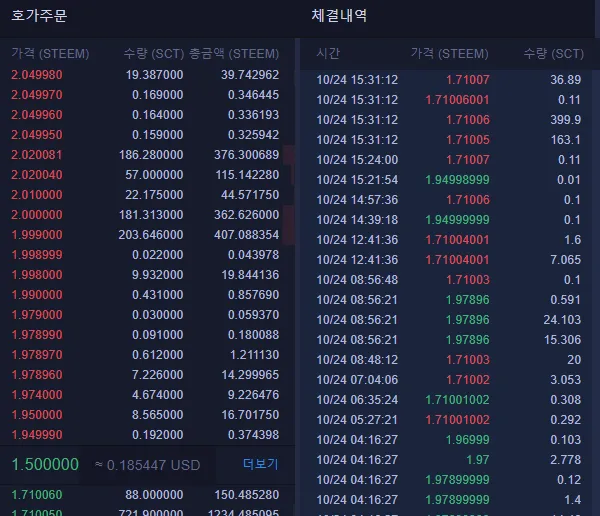
Task: Click quantity 181.313000 in order book
Action: [x=151, y=214]
